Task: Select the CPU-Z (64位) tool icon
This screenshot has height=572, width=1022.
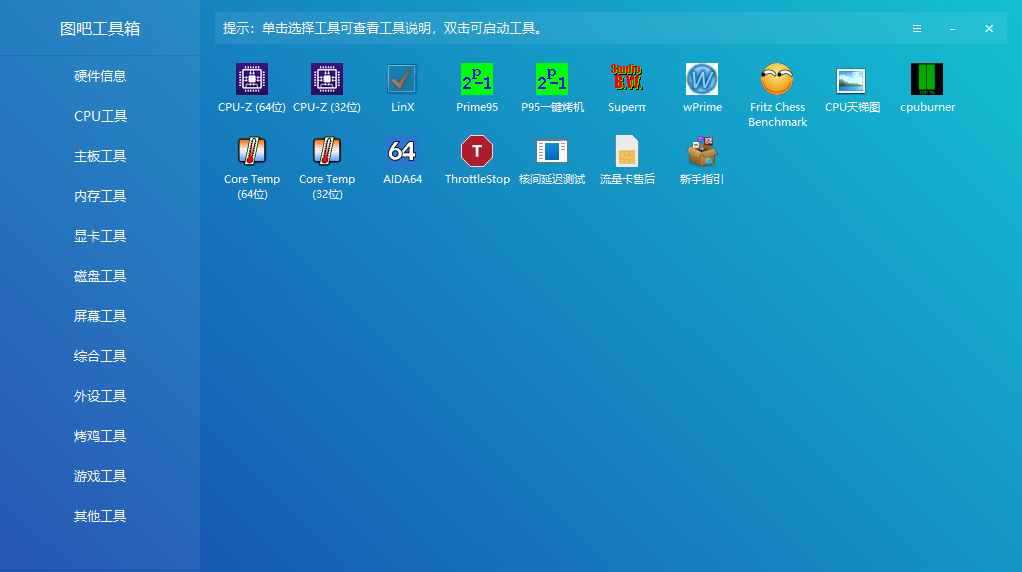Action: [x=252, y=80]
